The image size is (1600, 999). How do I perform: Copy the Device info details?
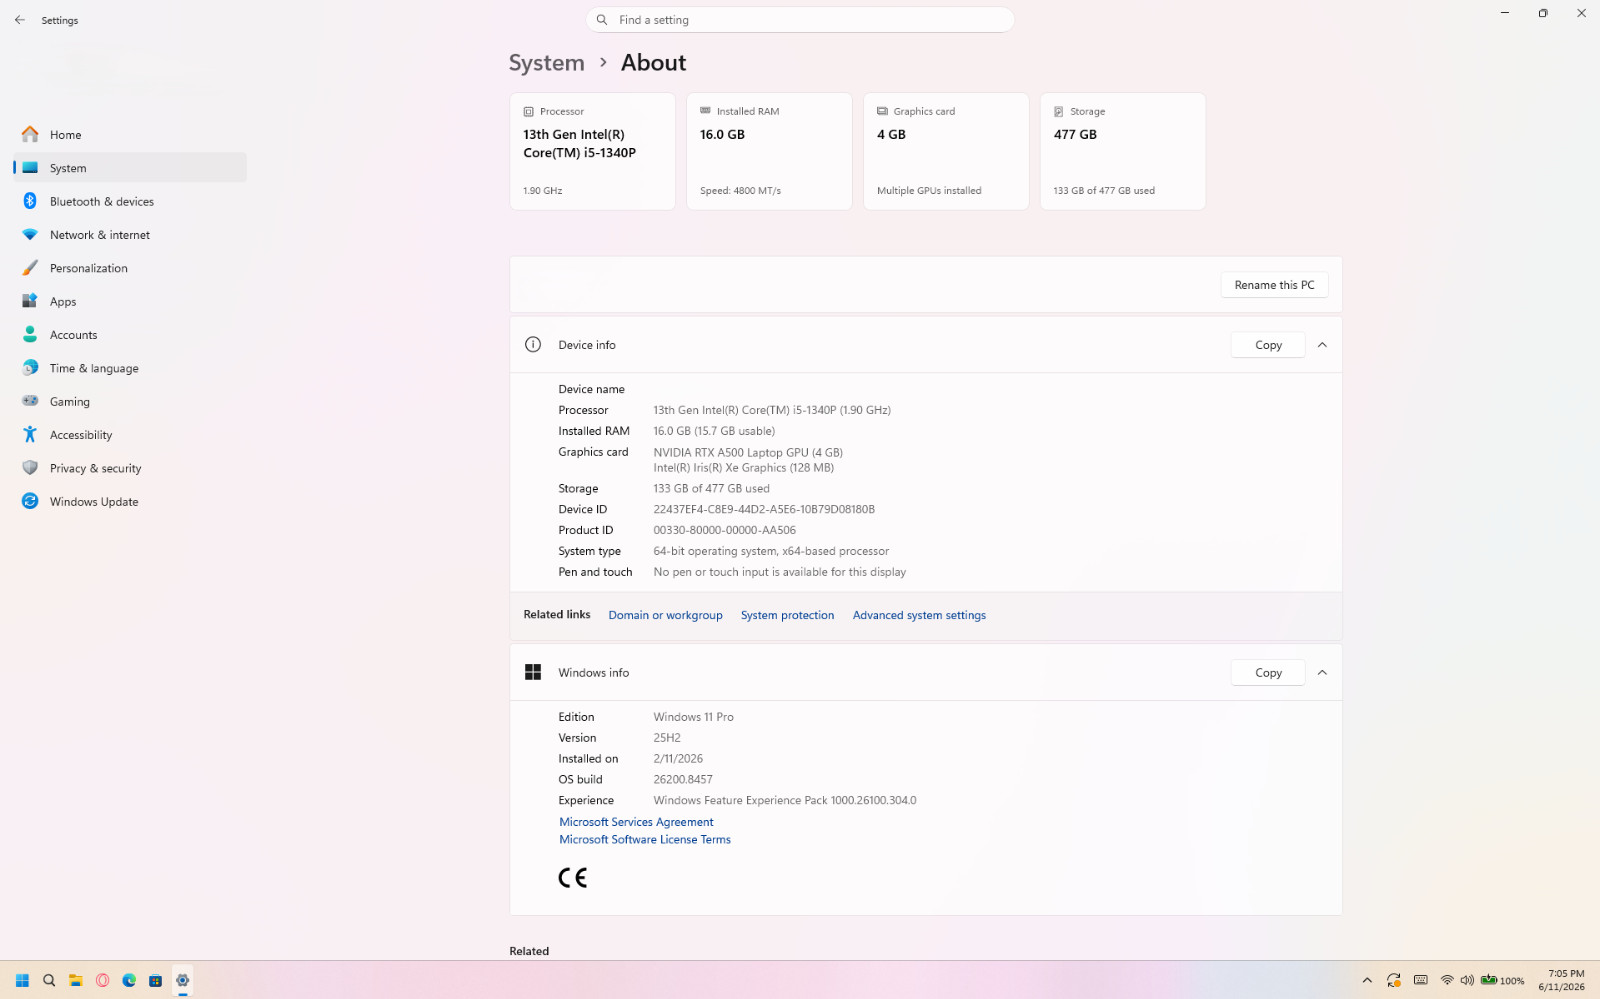1268,345
